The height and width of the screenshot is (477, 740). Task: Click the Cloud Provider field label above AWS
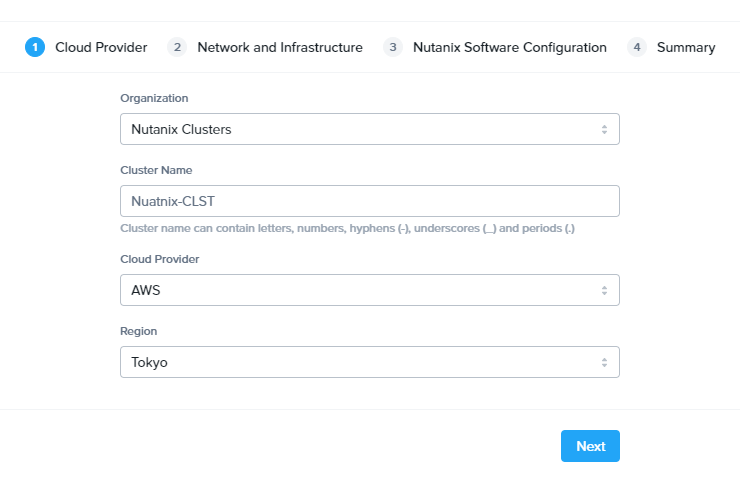coord(160,259)
